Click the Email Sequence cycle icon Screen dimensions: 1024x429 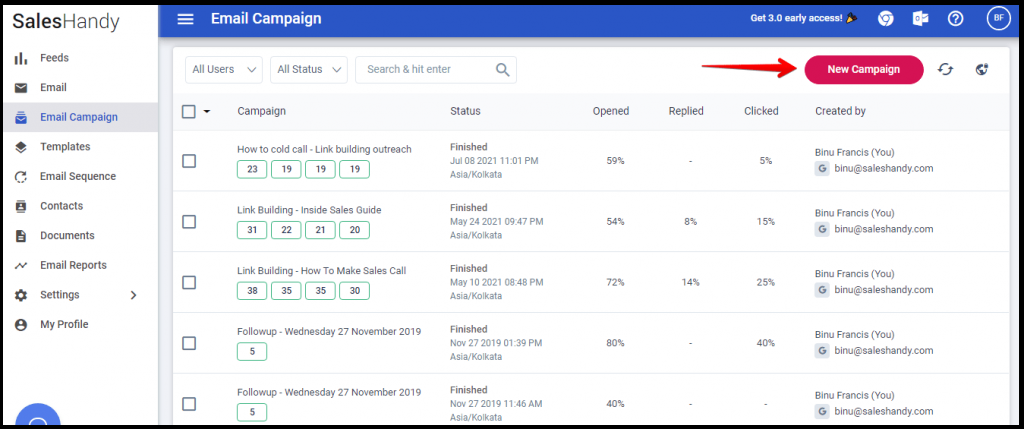point(21,176)
